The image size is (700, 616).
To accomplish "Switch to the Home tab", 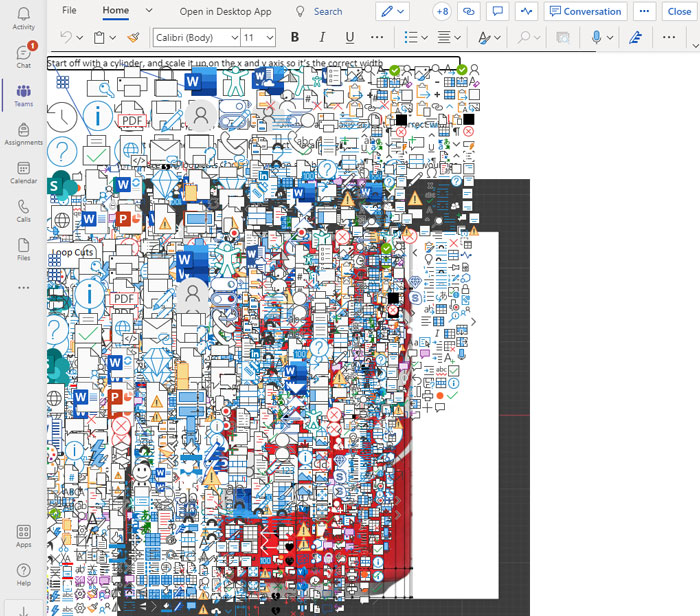I will (x=116, y=11).
